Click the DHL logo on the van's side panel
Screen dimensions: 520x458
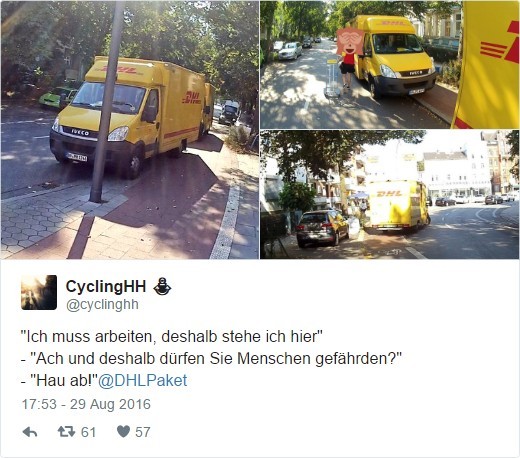(x=191, y=97)
